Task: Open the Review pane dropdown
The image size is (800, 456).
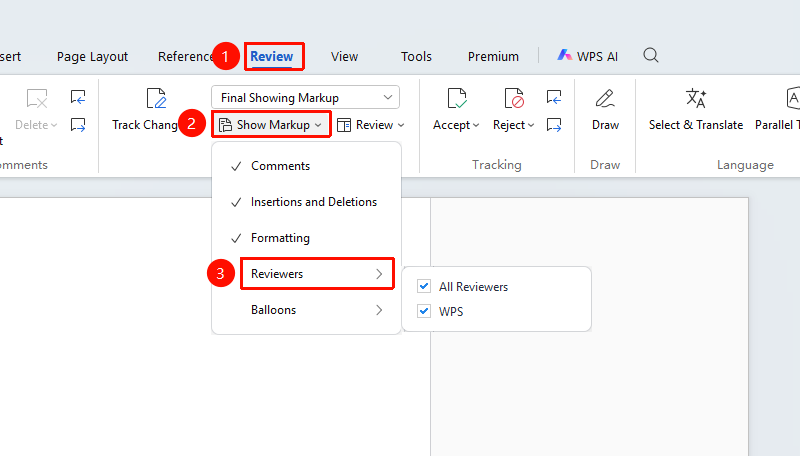Action: click(370, 125)
